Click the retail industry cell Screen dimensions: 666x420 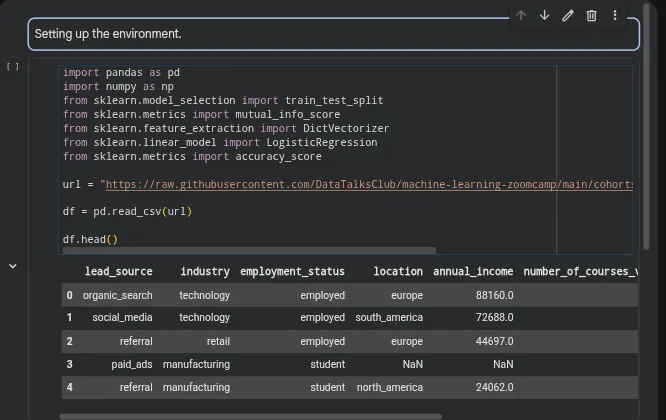coord(218,341)
